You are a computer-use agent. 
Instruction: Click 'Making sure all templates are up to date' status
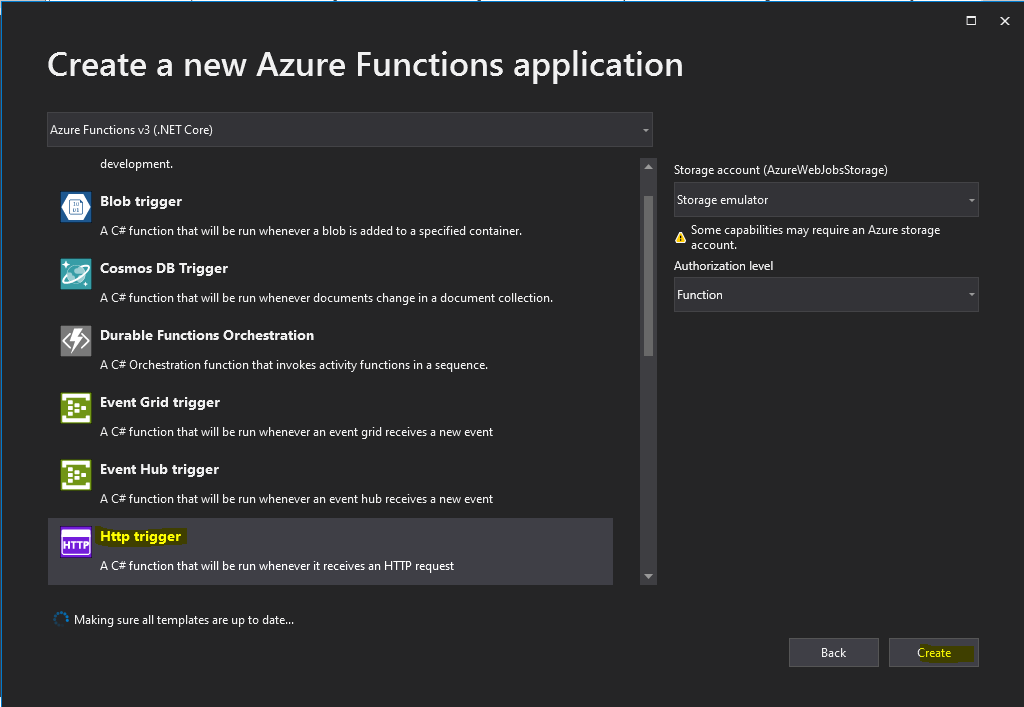(184, 620)
